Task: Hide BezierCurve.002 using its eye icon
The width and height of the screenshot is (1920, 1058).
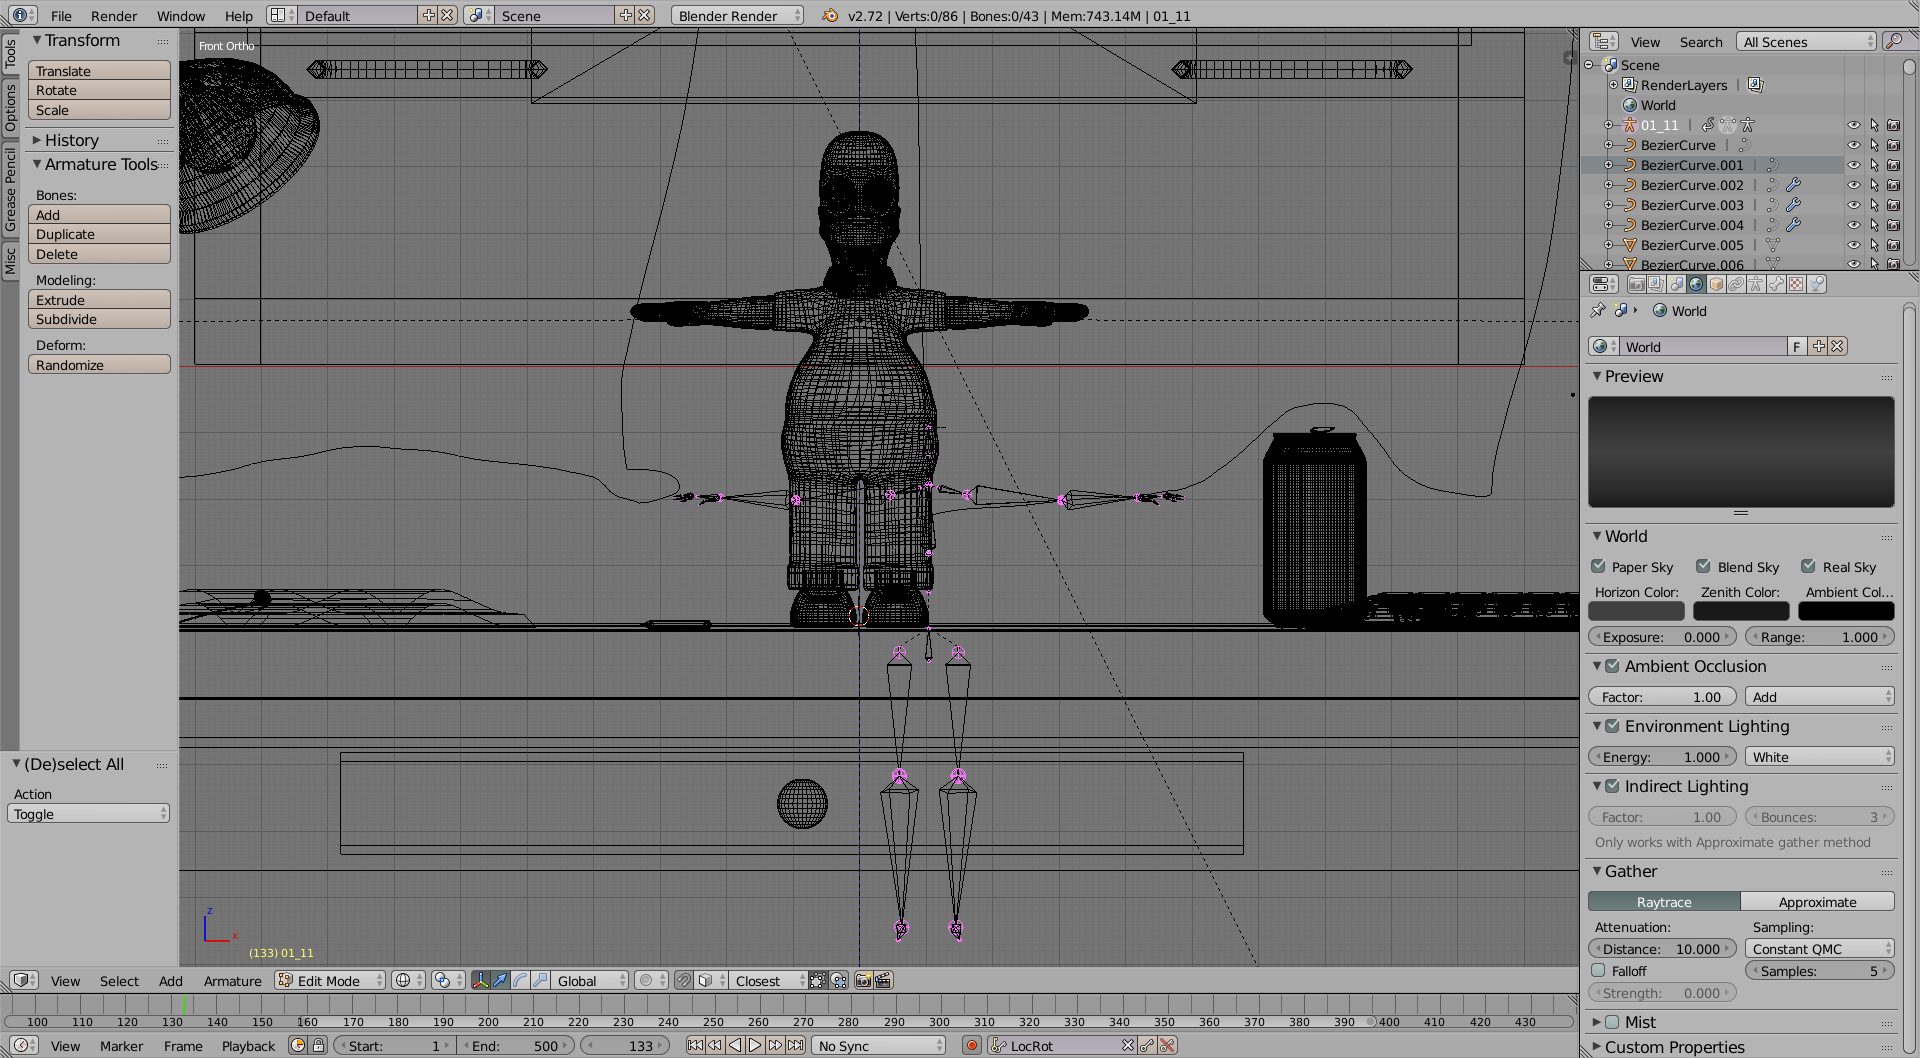Action: [x=1853, y=185]
